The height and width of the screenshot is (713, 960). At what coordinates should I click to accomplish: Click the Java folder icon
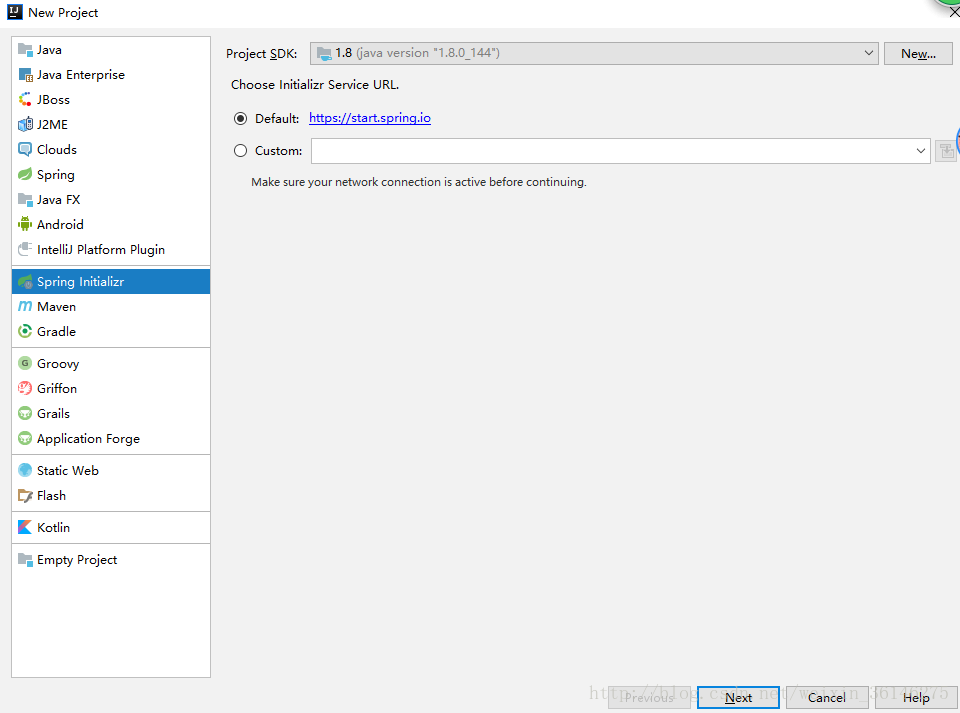click(25, 50)
